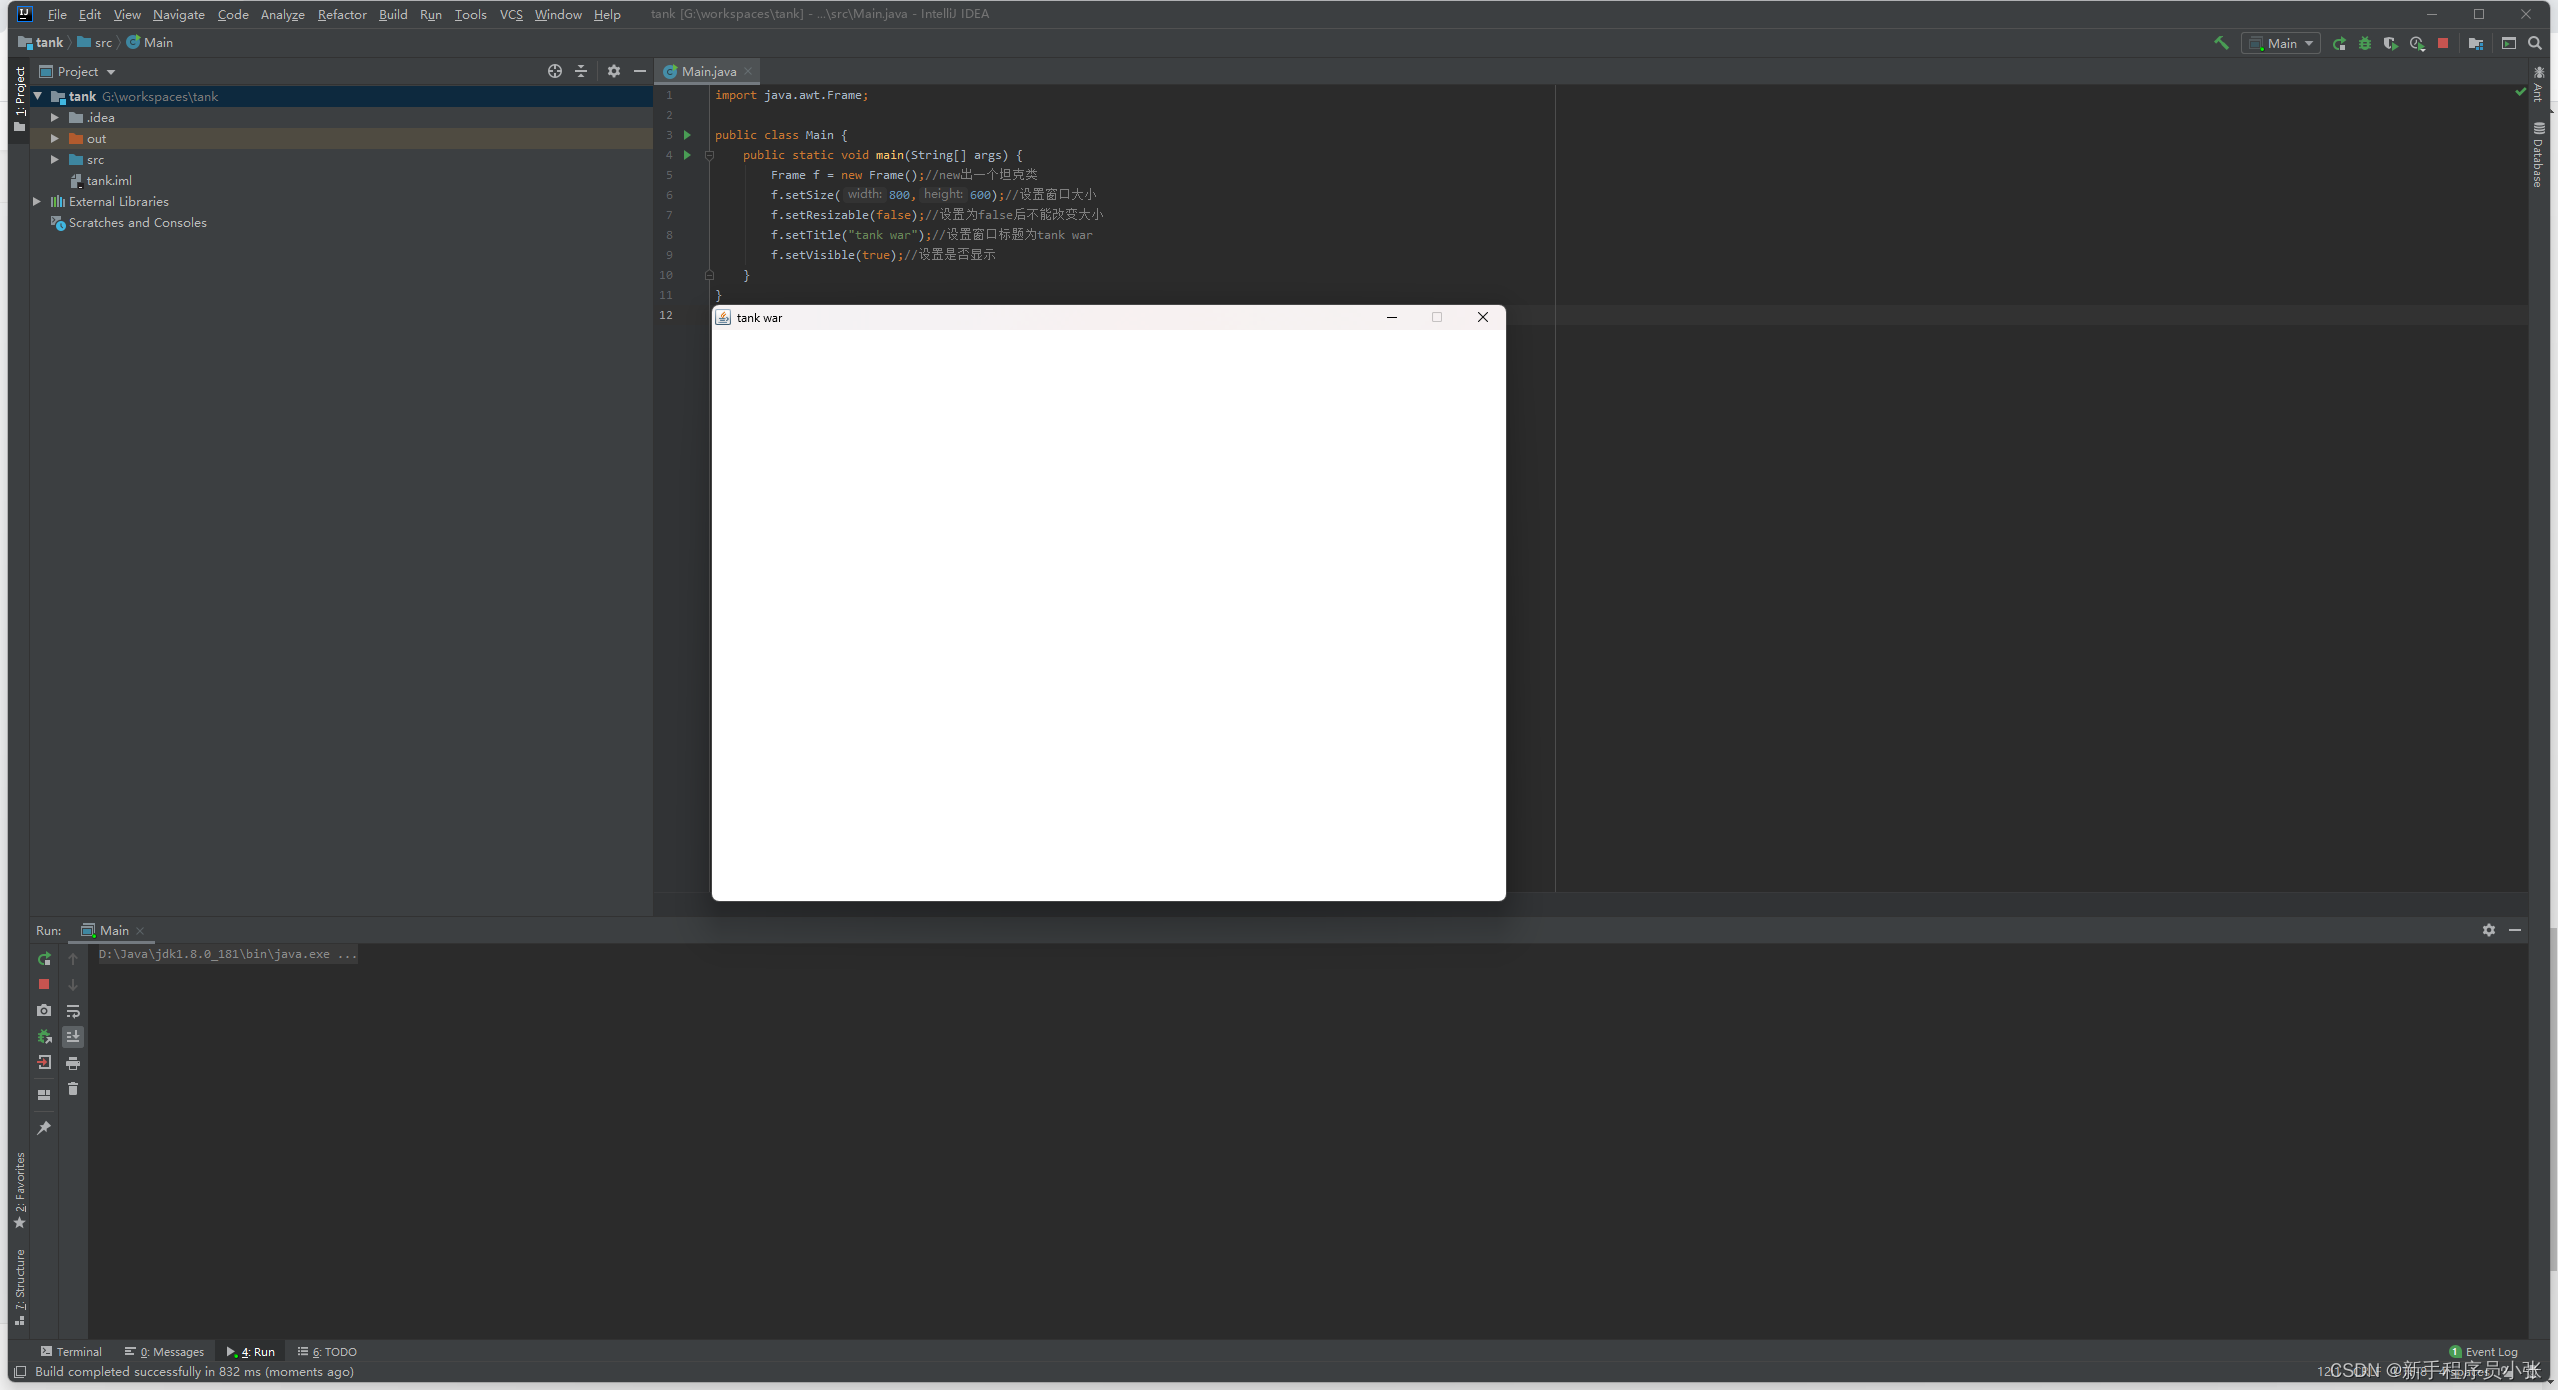This screenshot has height=1390, width=2558.
Task: Toggle Scroll to End in console
Action: click(73, 1037)
